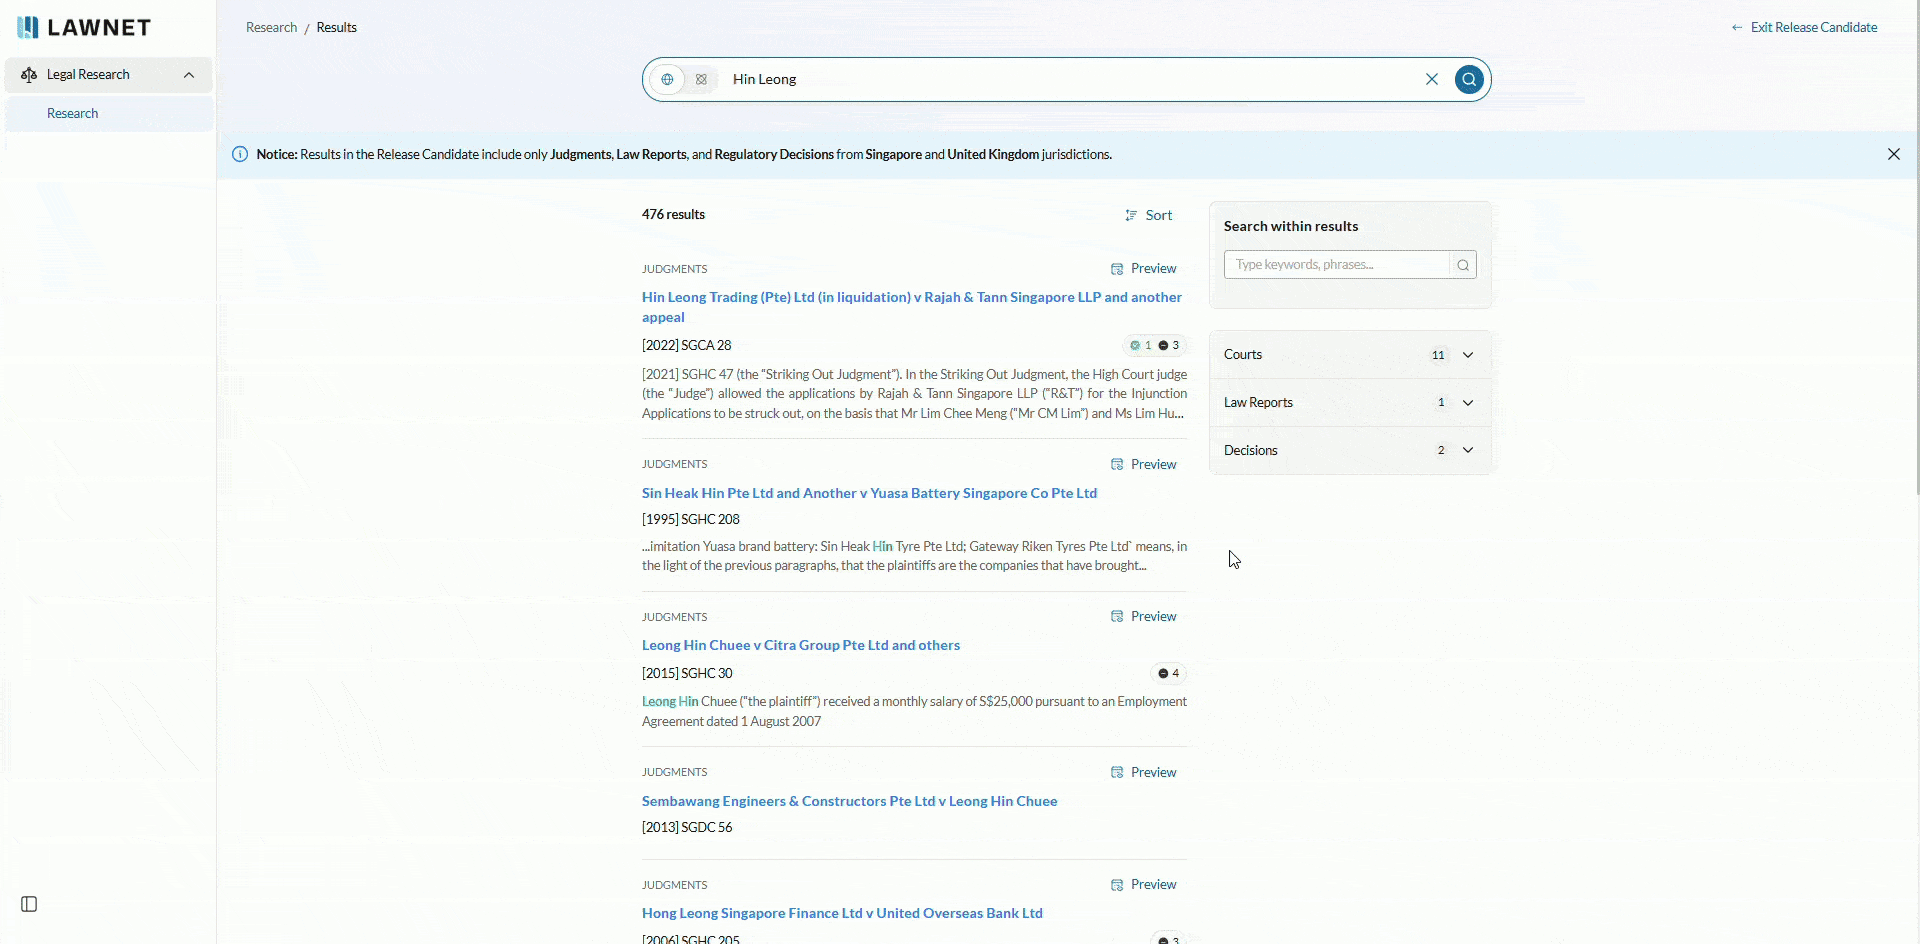Click citation [1995] SGHC 208
The width and height of the screenshot is (1920, 944).
click(691, 519)
